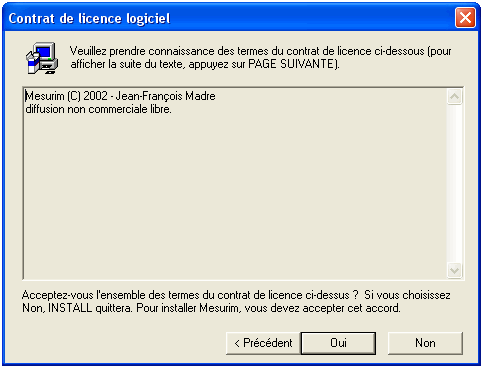Click the year 2002 in the license text
This screenshot has width=481, height=366.
click(95, 96)
